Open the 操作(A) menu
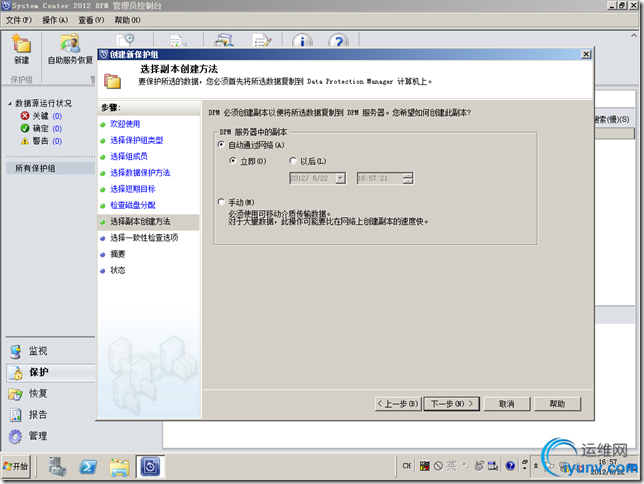Viewport: 644px width, 484px height. (x=55, y=20)
